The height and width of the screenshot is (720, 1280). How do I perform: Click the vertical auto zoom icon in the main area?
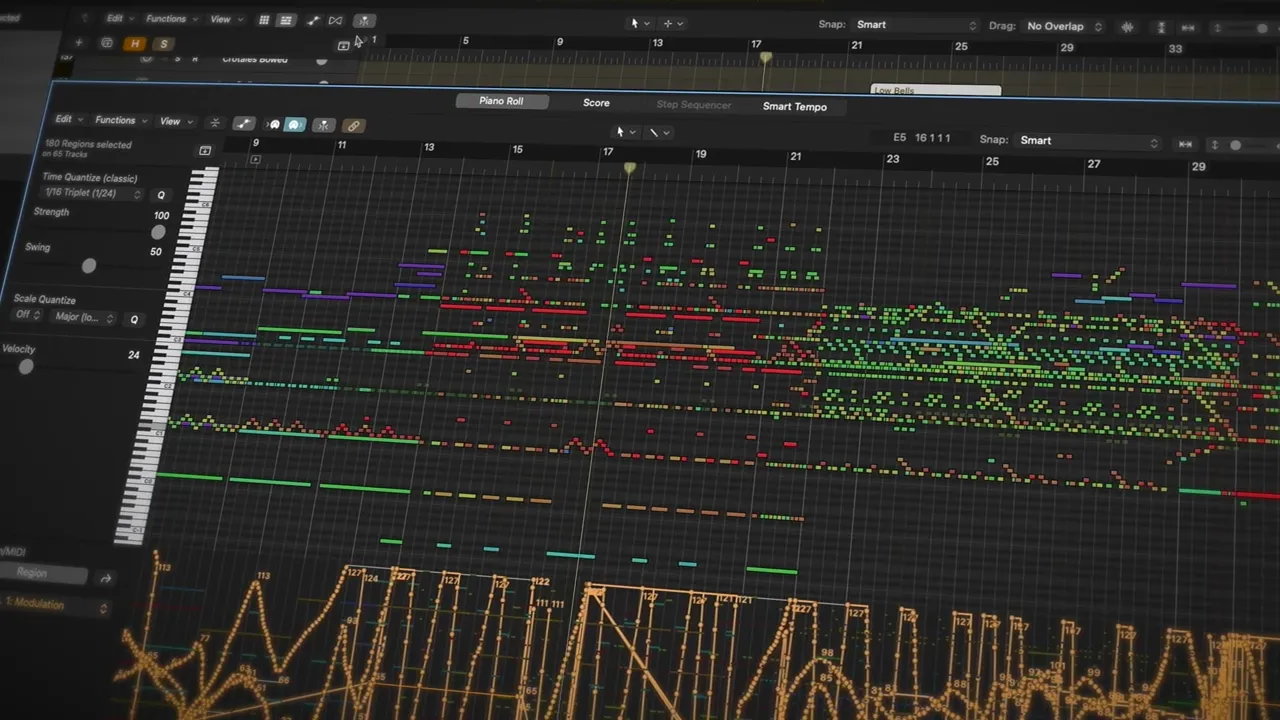(1159, 28)
